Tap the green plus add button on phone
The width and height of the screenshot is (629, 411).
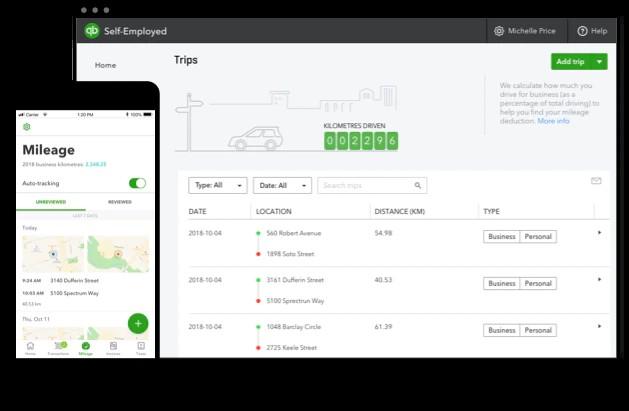(138, 323)
